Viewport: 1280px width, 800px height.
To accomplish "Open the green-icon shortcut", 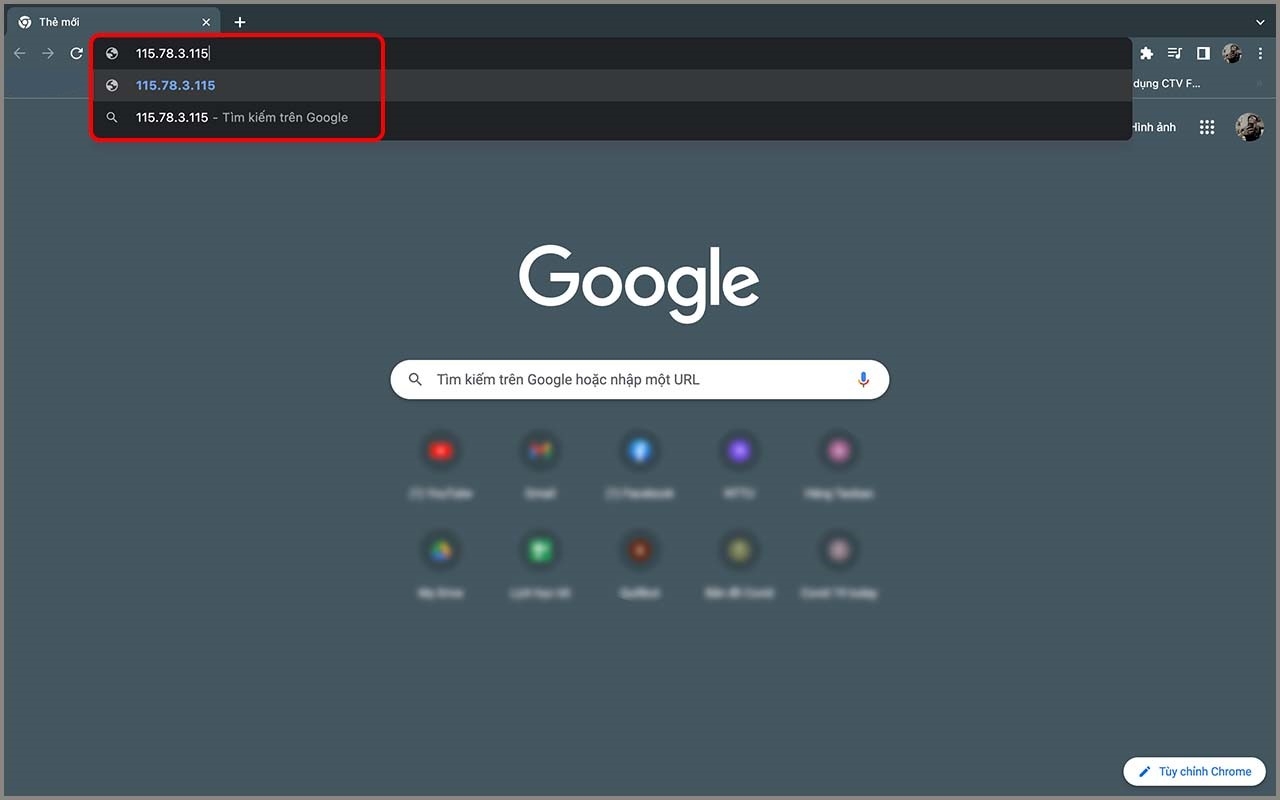I will tap(540, 565).
